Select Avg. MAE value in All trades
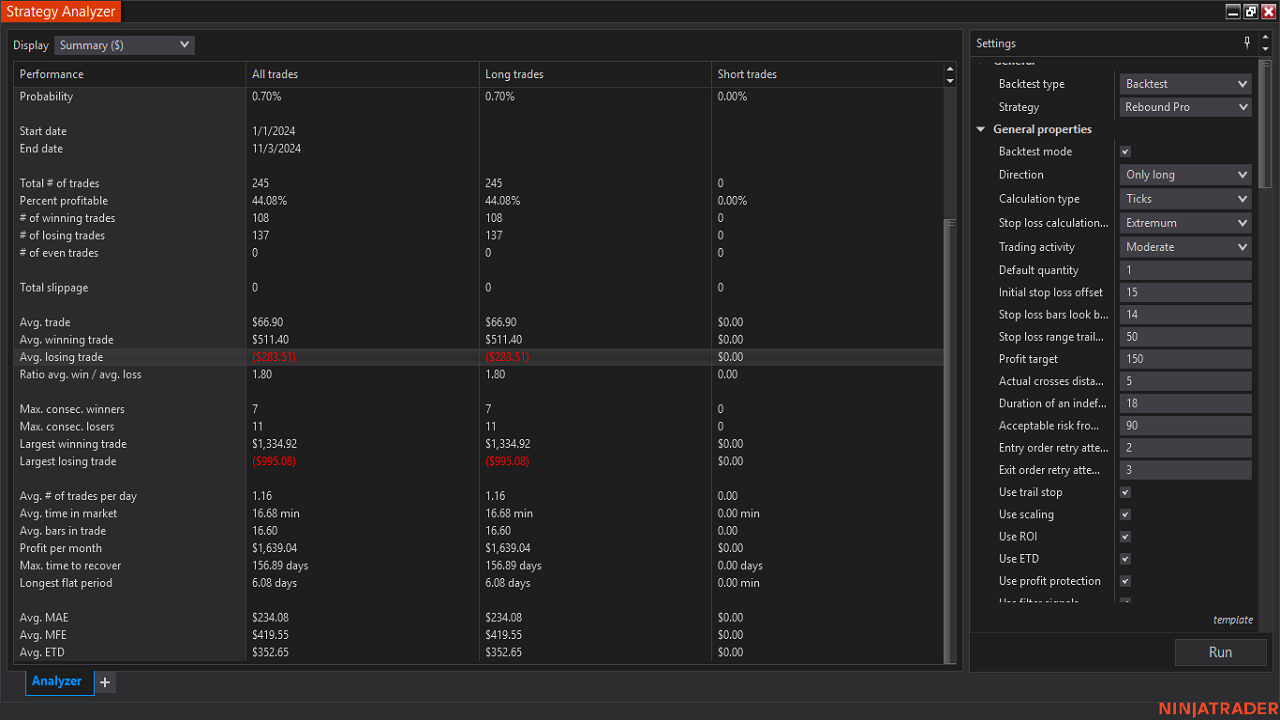This screenshot has height=720, width=1280. pos(270,618)
